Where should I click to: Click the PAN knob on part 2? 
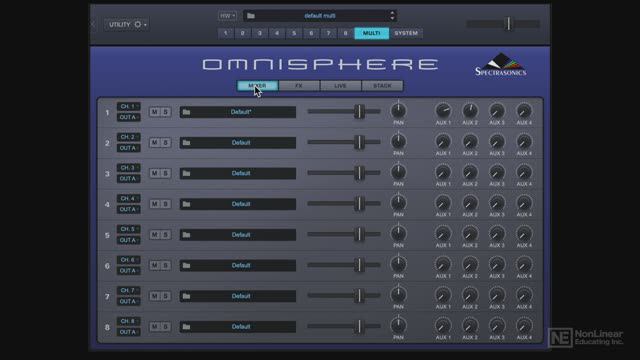pyautogui.click(x=398, y=141)
